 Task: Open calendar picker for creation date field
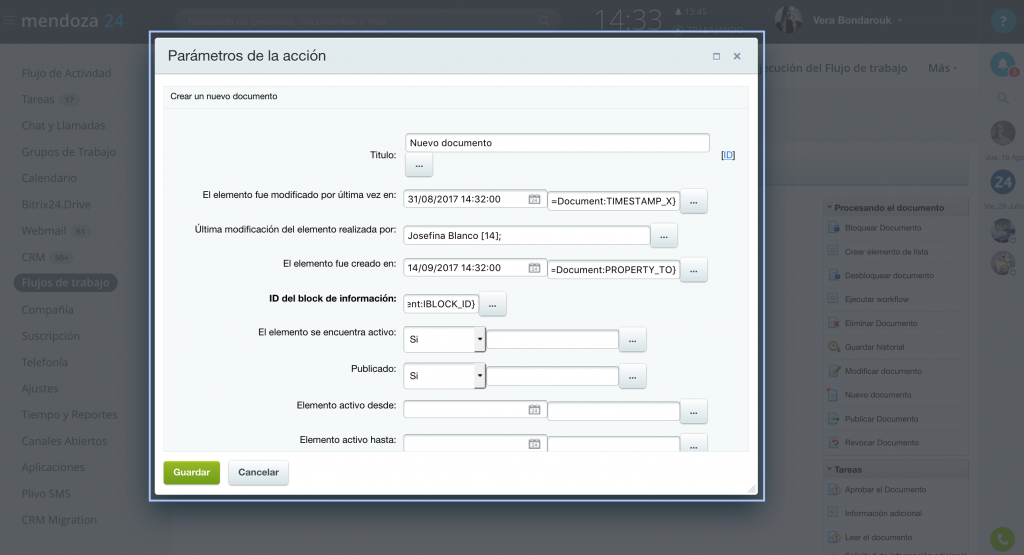tap(534, 268)
